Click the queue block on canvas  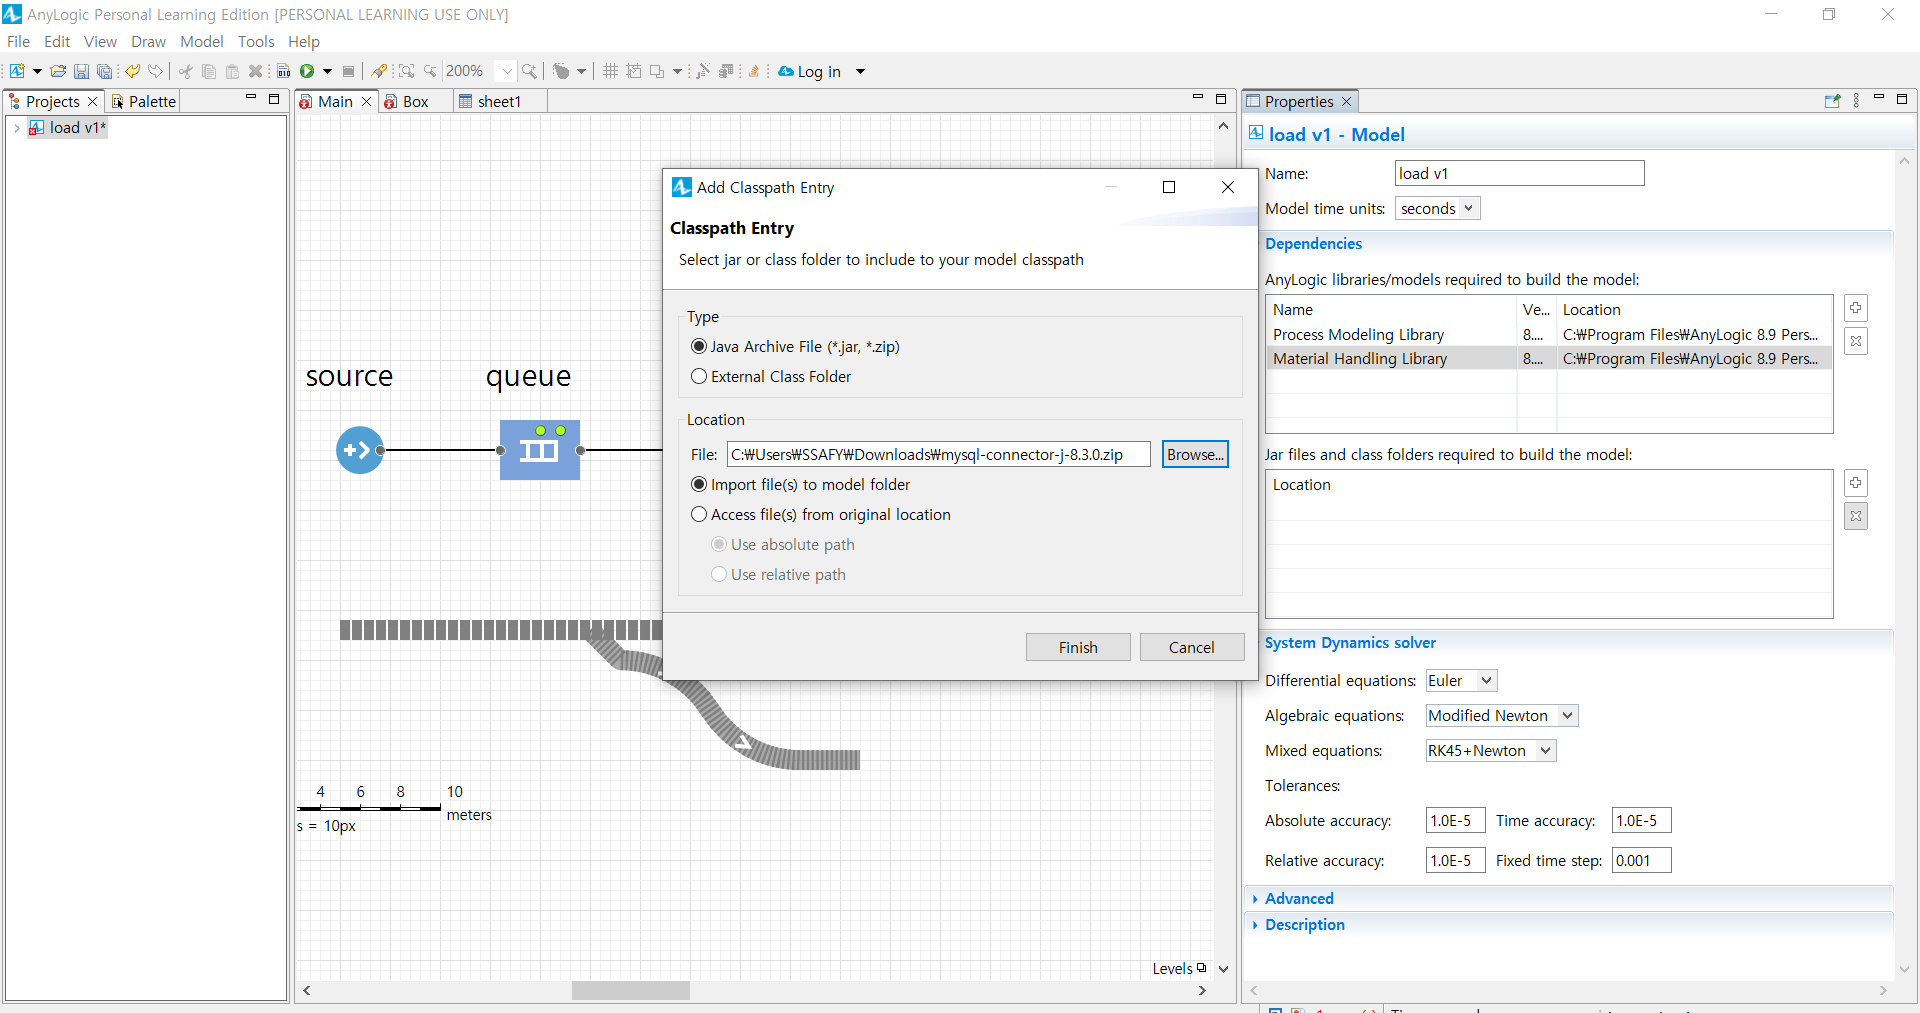(x=540, y=450)
